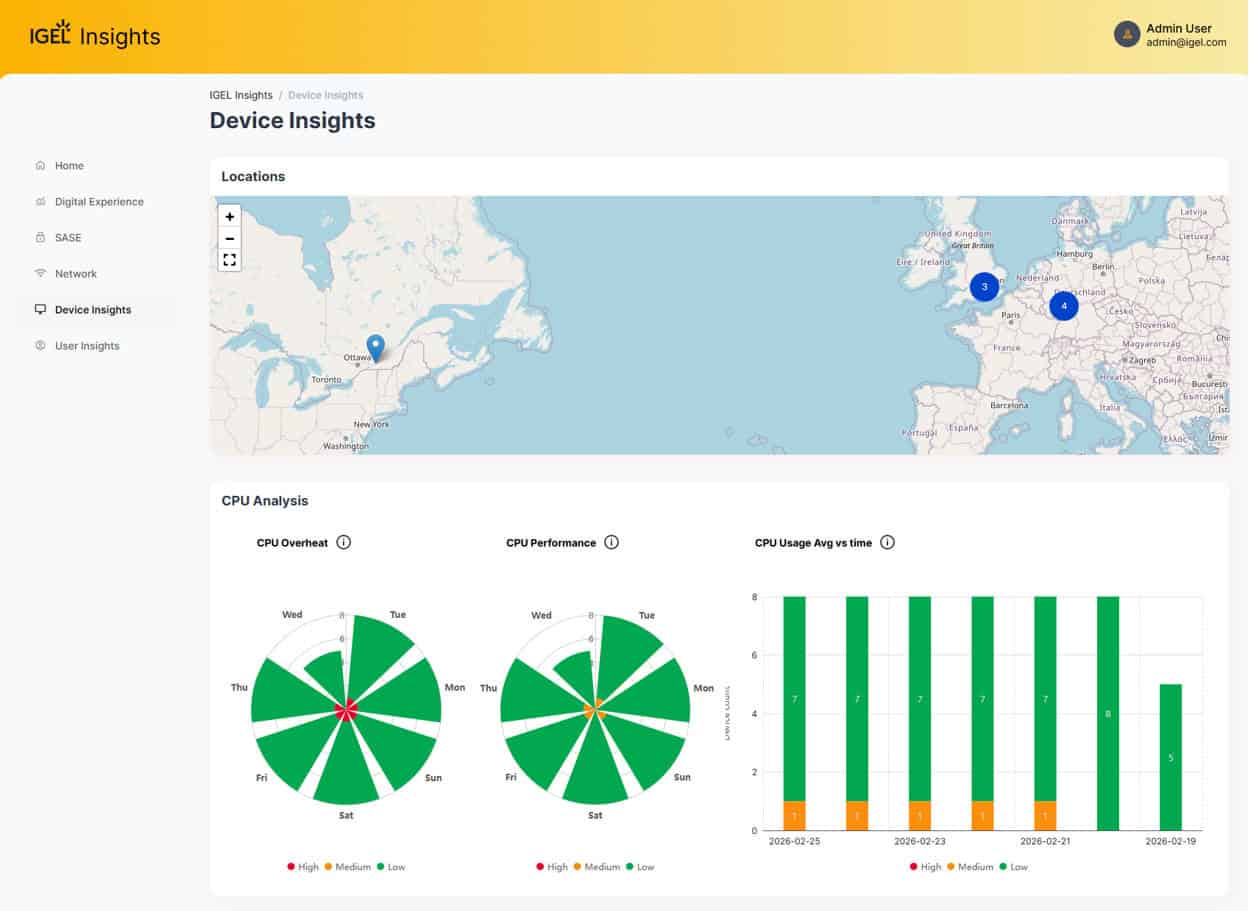Show CPU Performance info tooltip icon
Image resolution: width=1249 pixels, height=911 pixels.
point(612,543)
